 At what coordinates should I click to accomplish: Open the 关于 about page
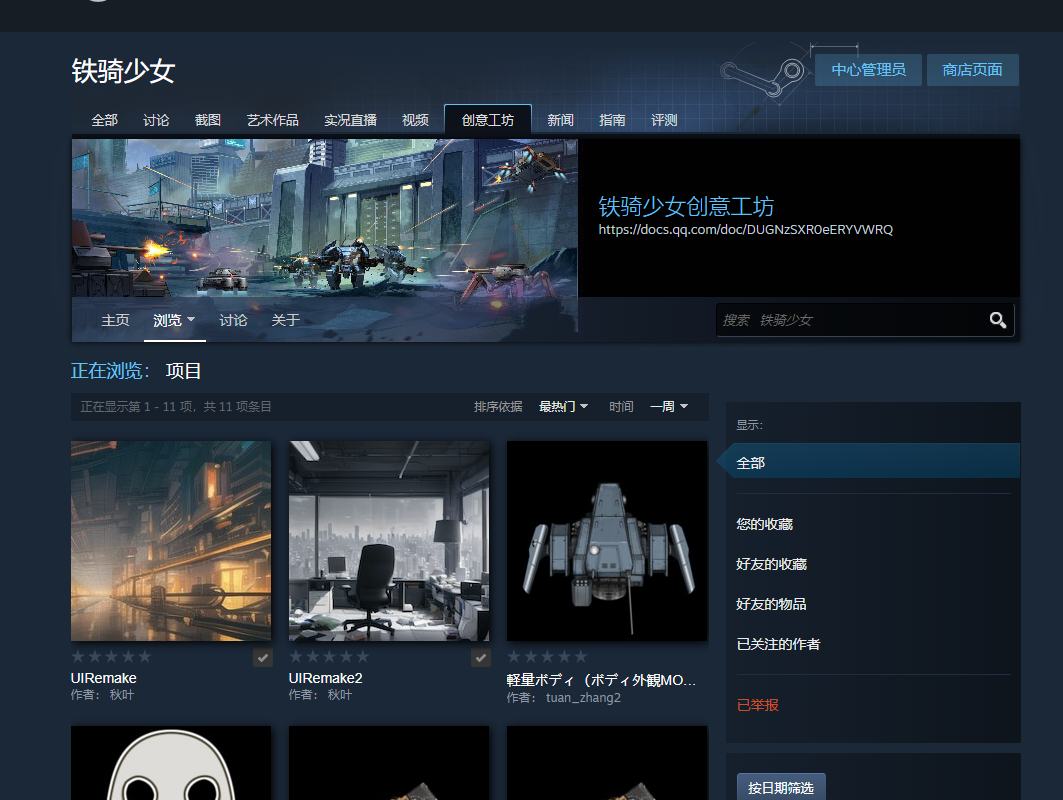[285, 320]
